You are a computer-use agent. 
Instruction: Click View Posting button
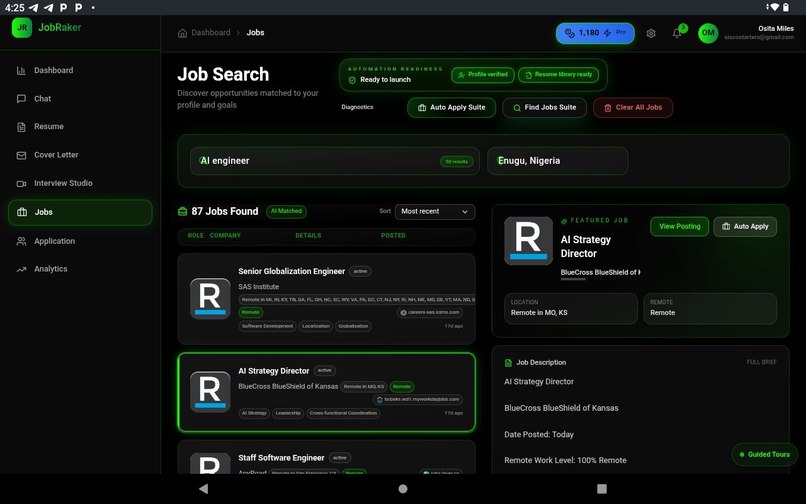point(679,226)
